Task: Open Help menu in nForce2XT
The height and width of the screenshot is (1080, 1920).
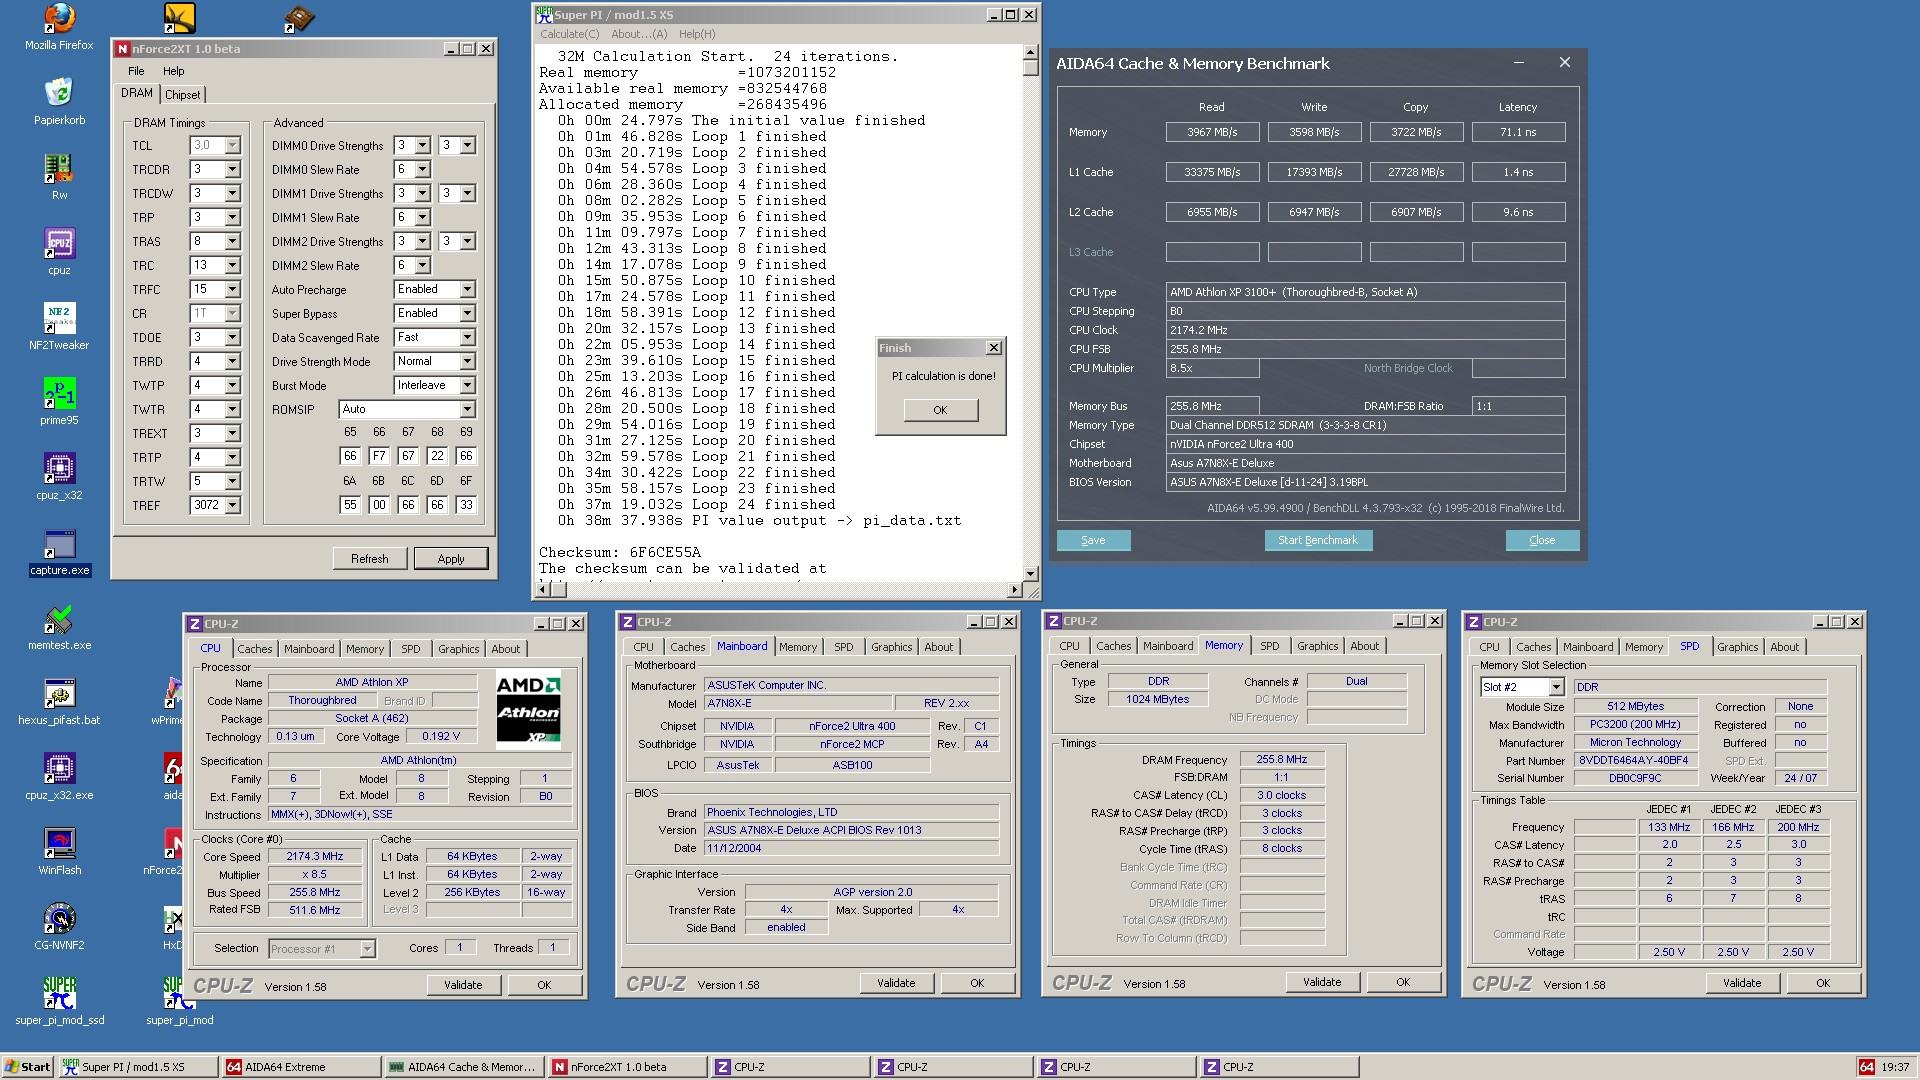Action: click(x=174, y=71)
